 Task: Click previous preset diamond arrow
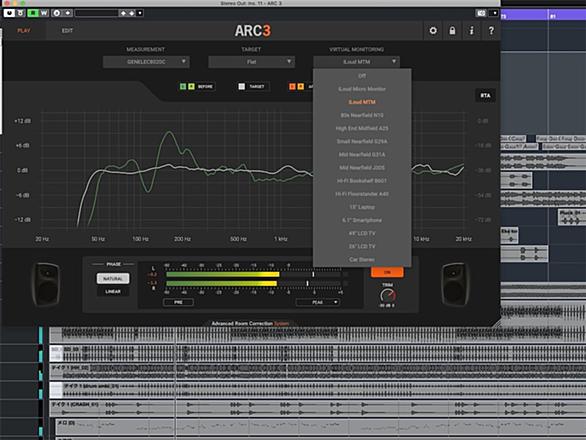pos(123,13)
